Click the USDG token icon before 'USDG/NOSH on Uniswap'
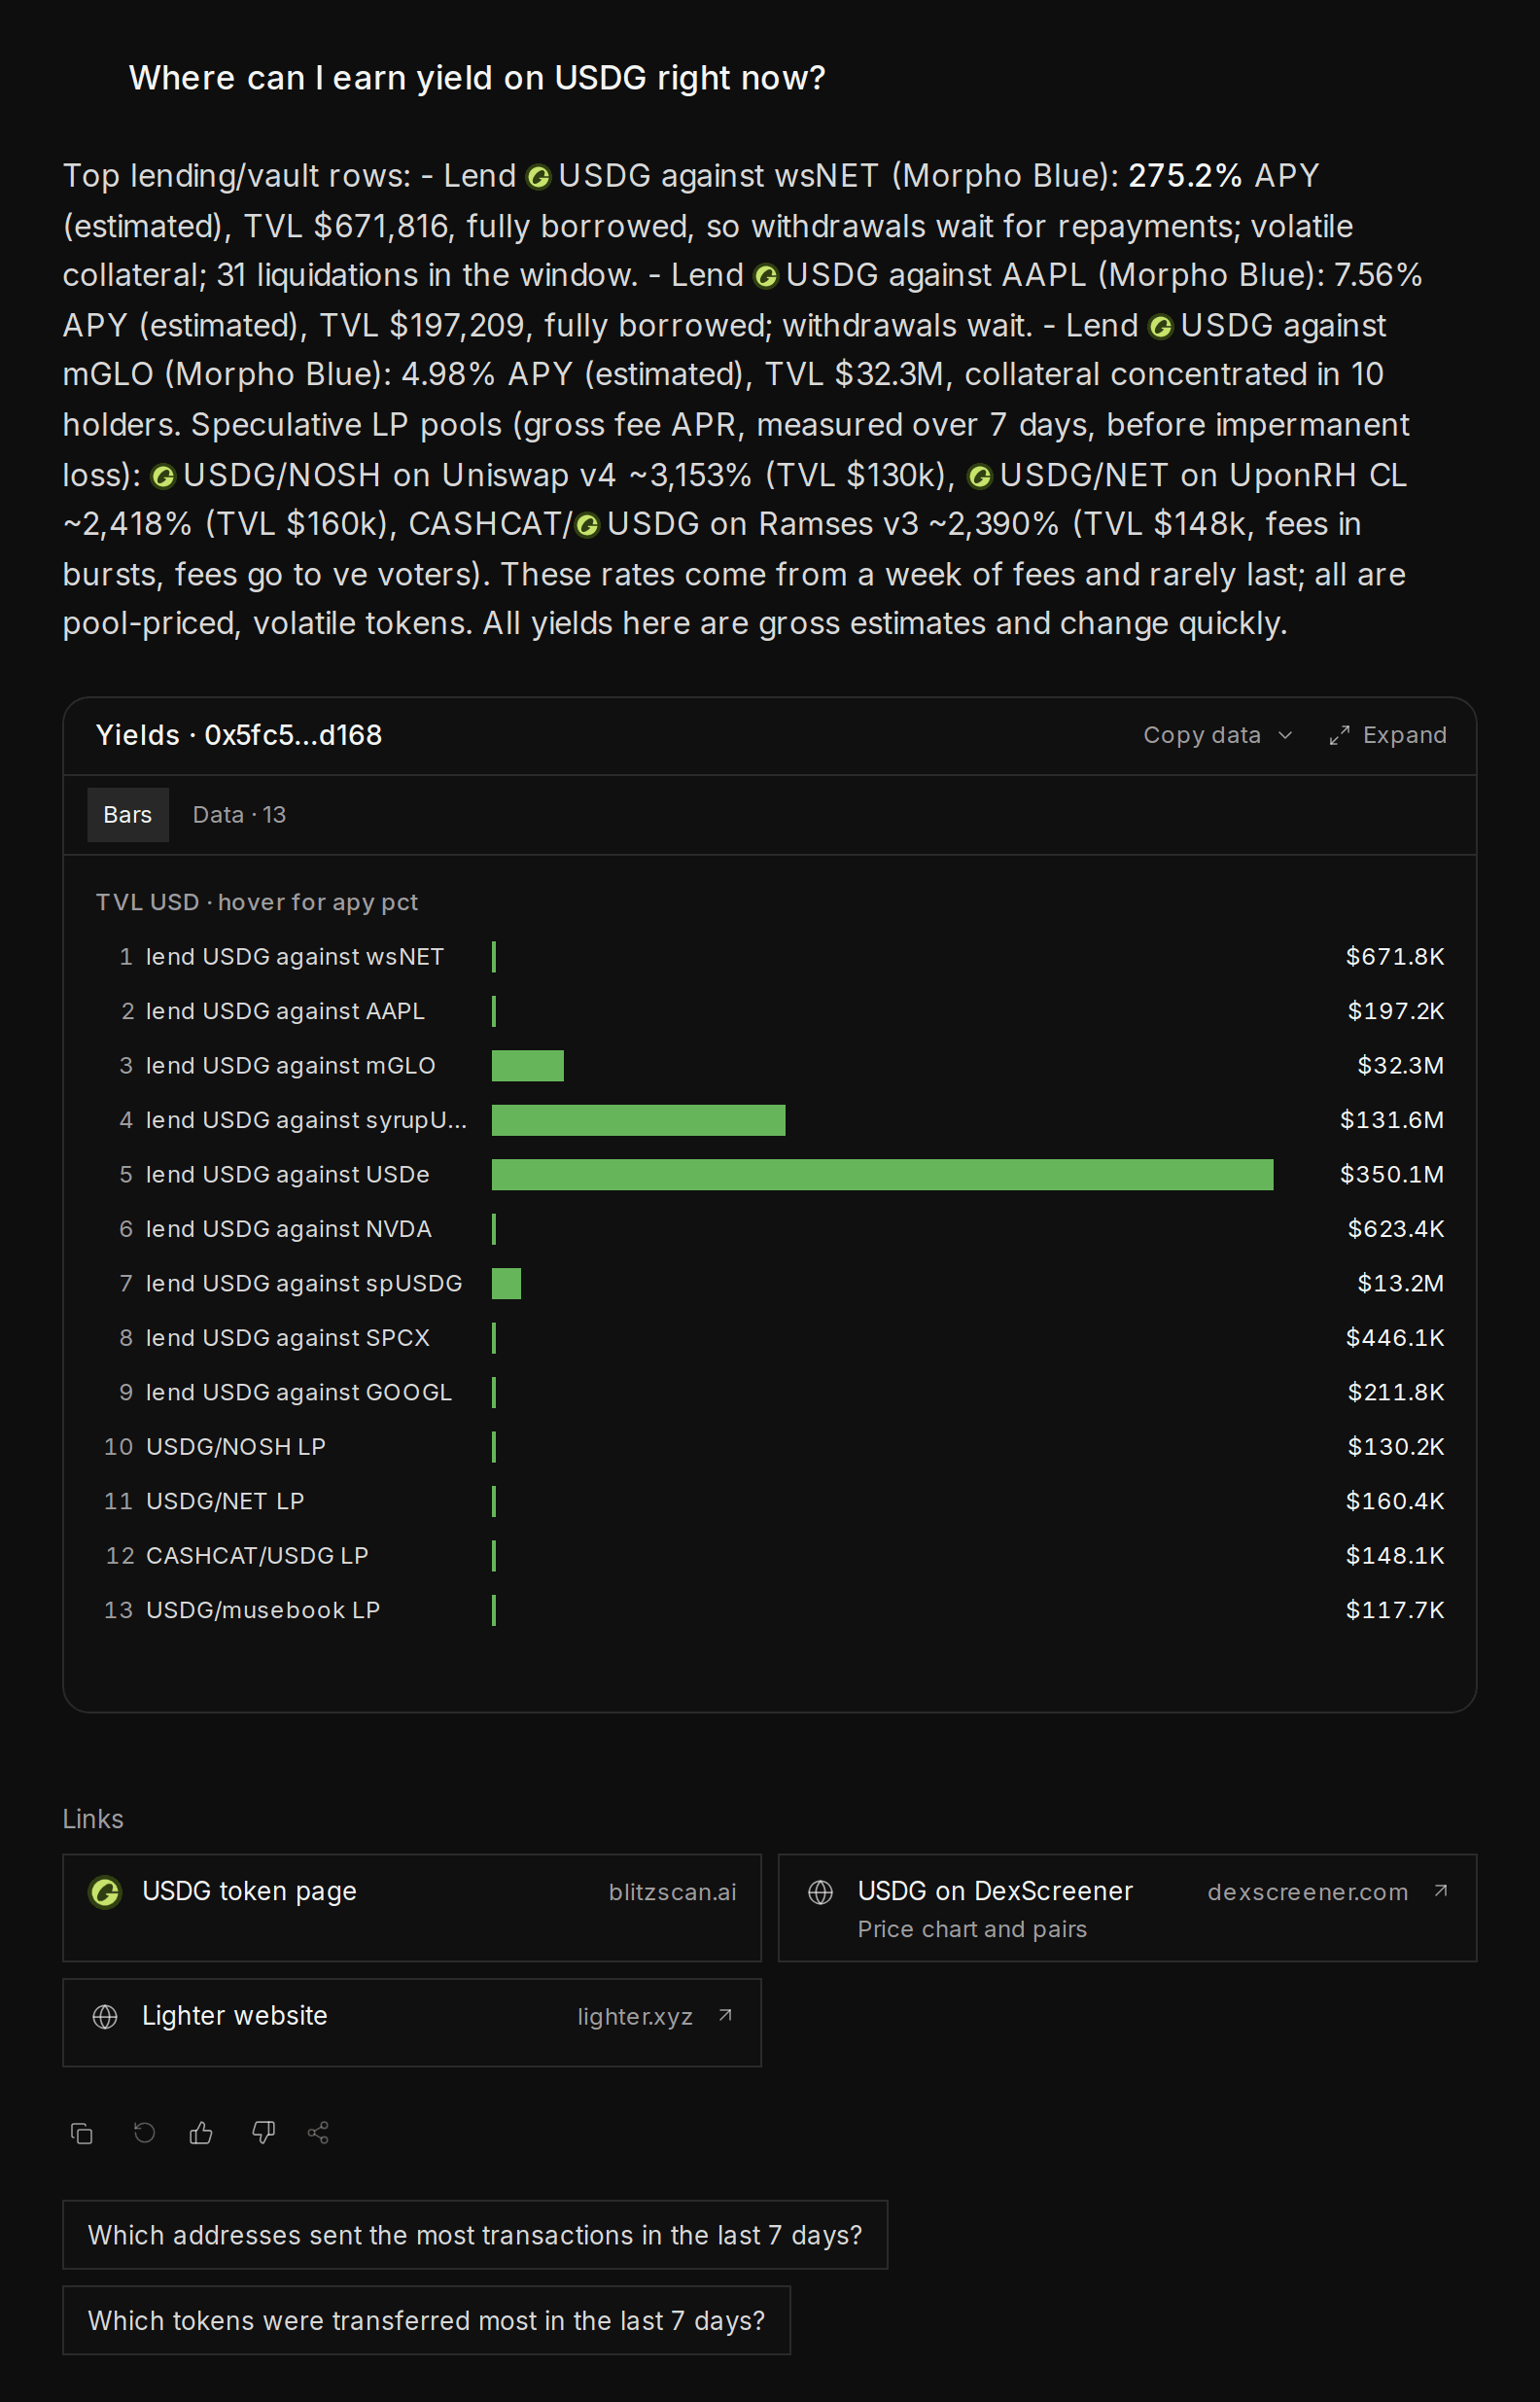 coord(163,476)
